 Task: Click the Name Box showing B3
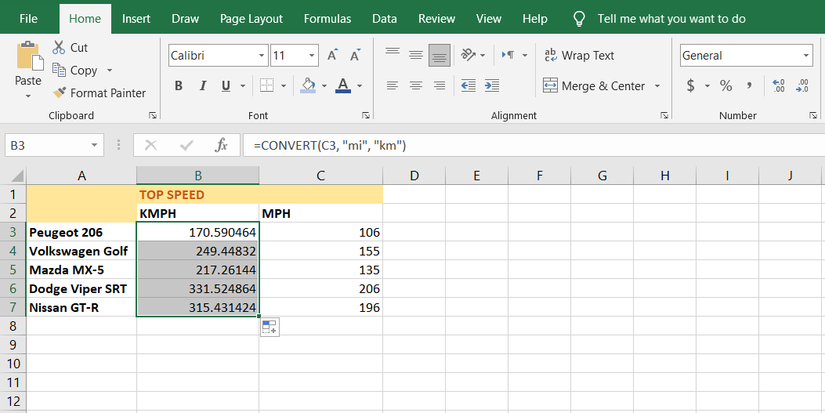50,145
